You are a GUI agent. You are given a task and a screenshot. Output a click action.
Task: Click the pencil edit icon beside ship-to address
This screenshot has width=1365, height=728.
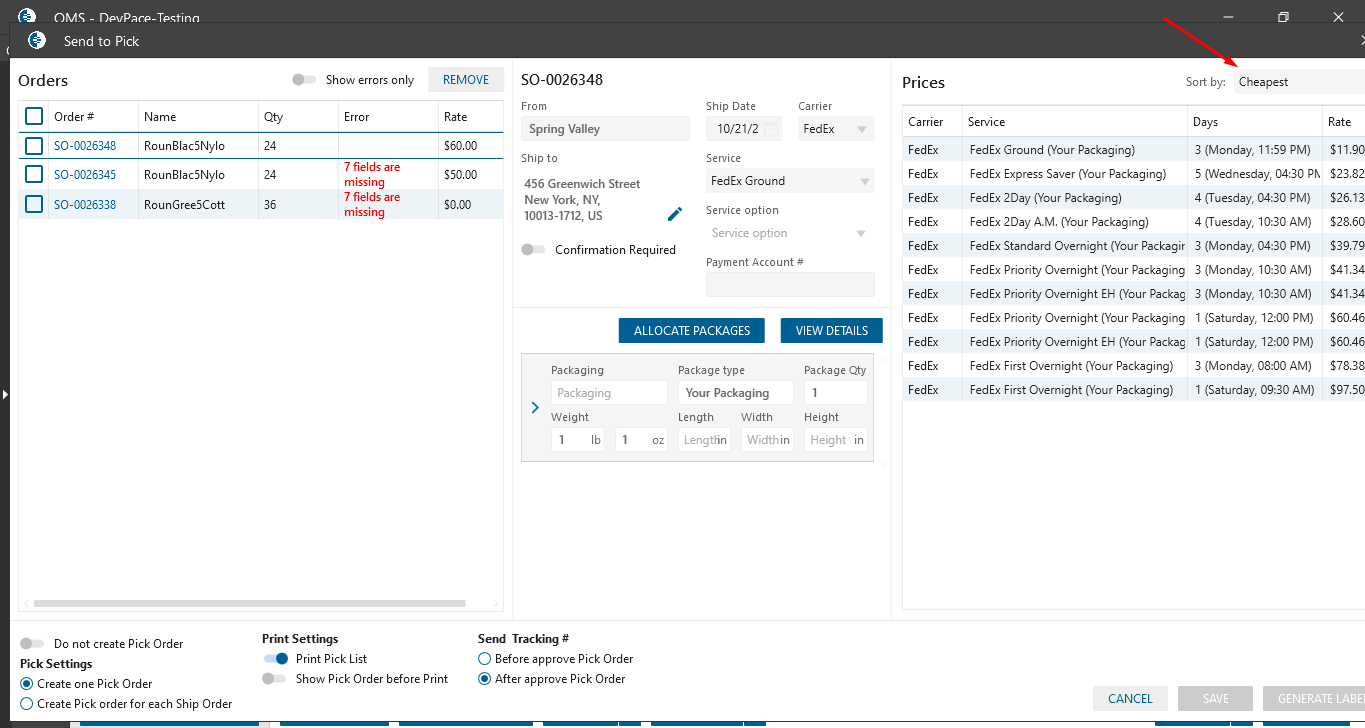click(x=675, y=214)
